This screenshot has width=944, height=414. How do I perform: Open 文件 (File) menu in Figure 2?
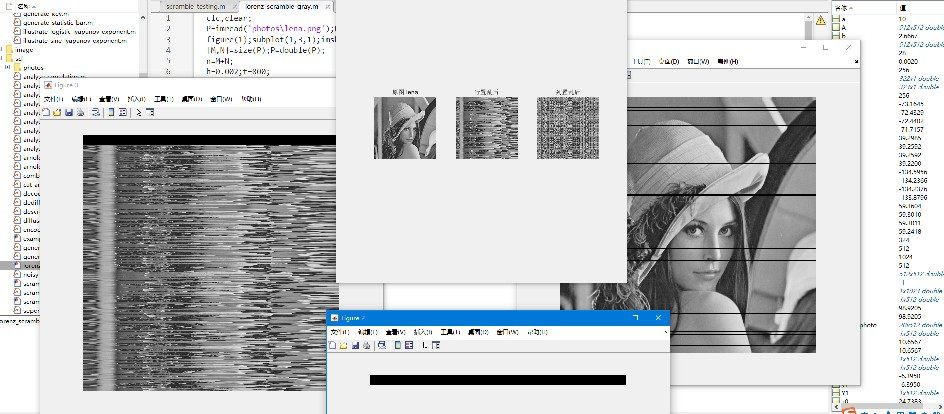coord(340,332)
